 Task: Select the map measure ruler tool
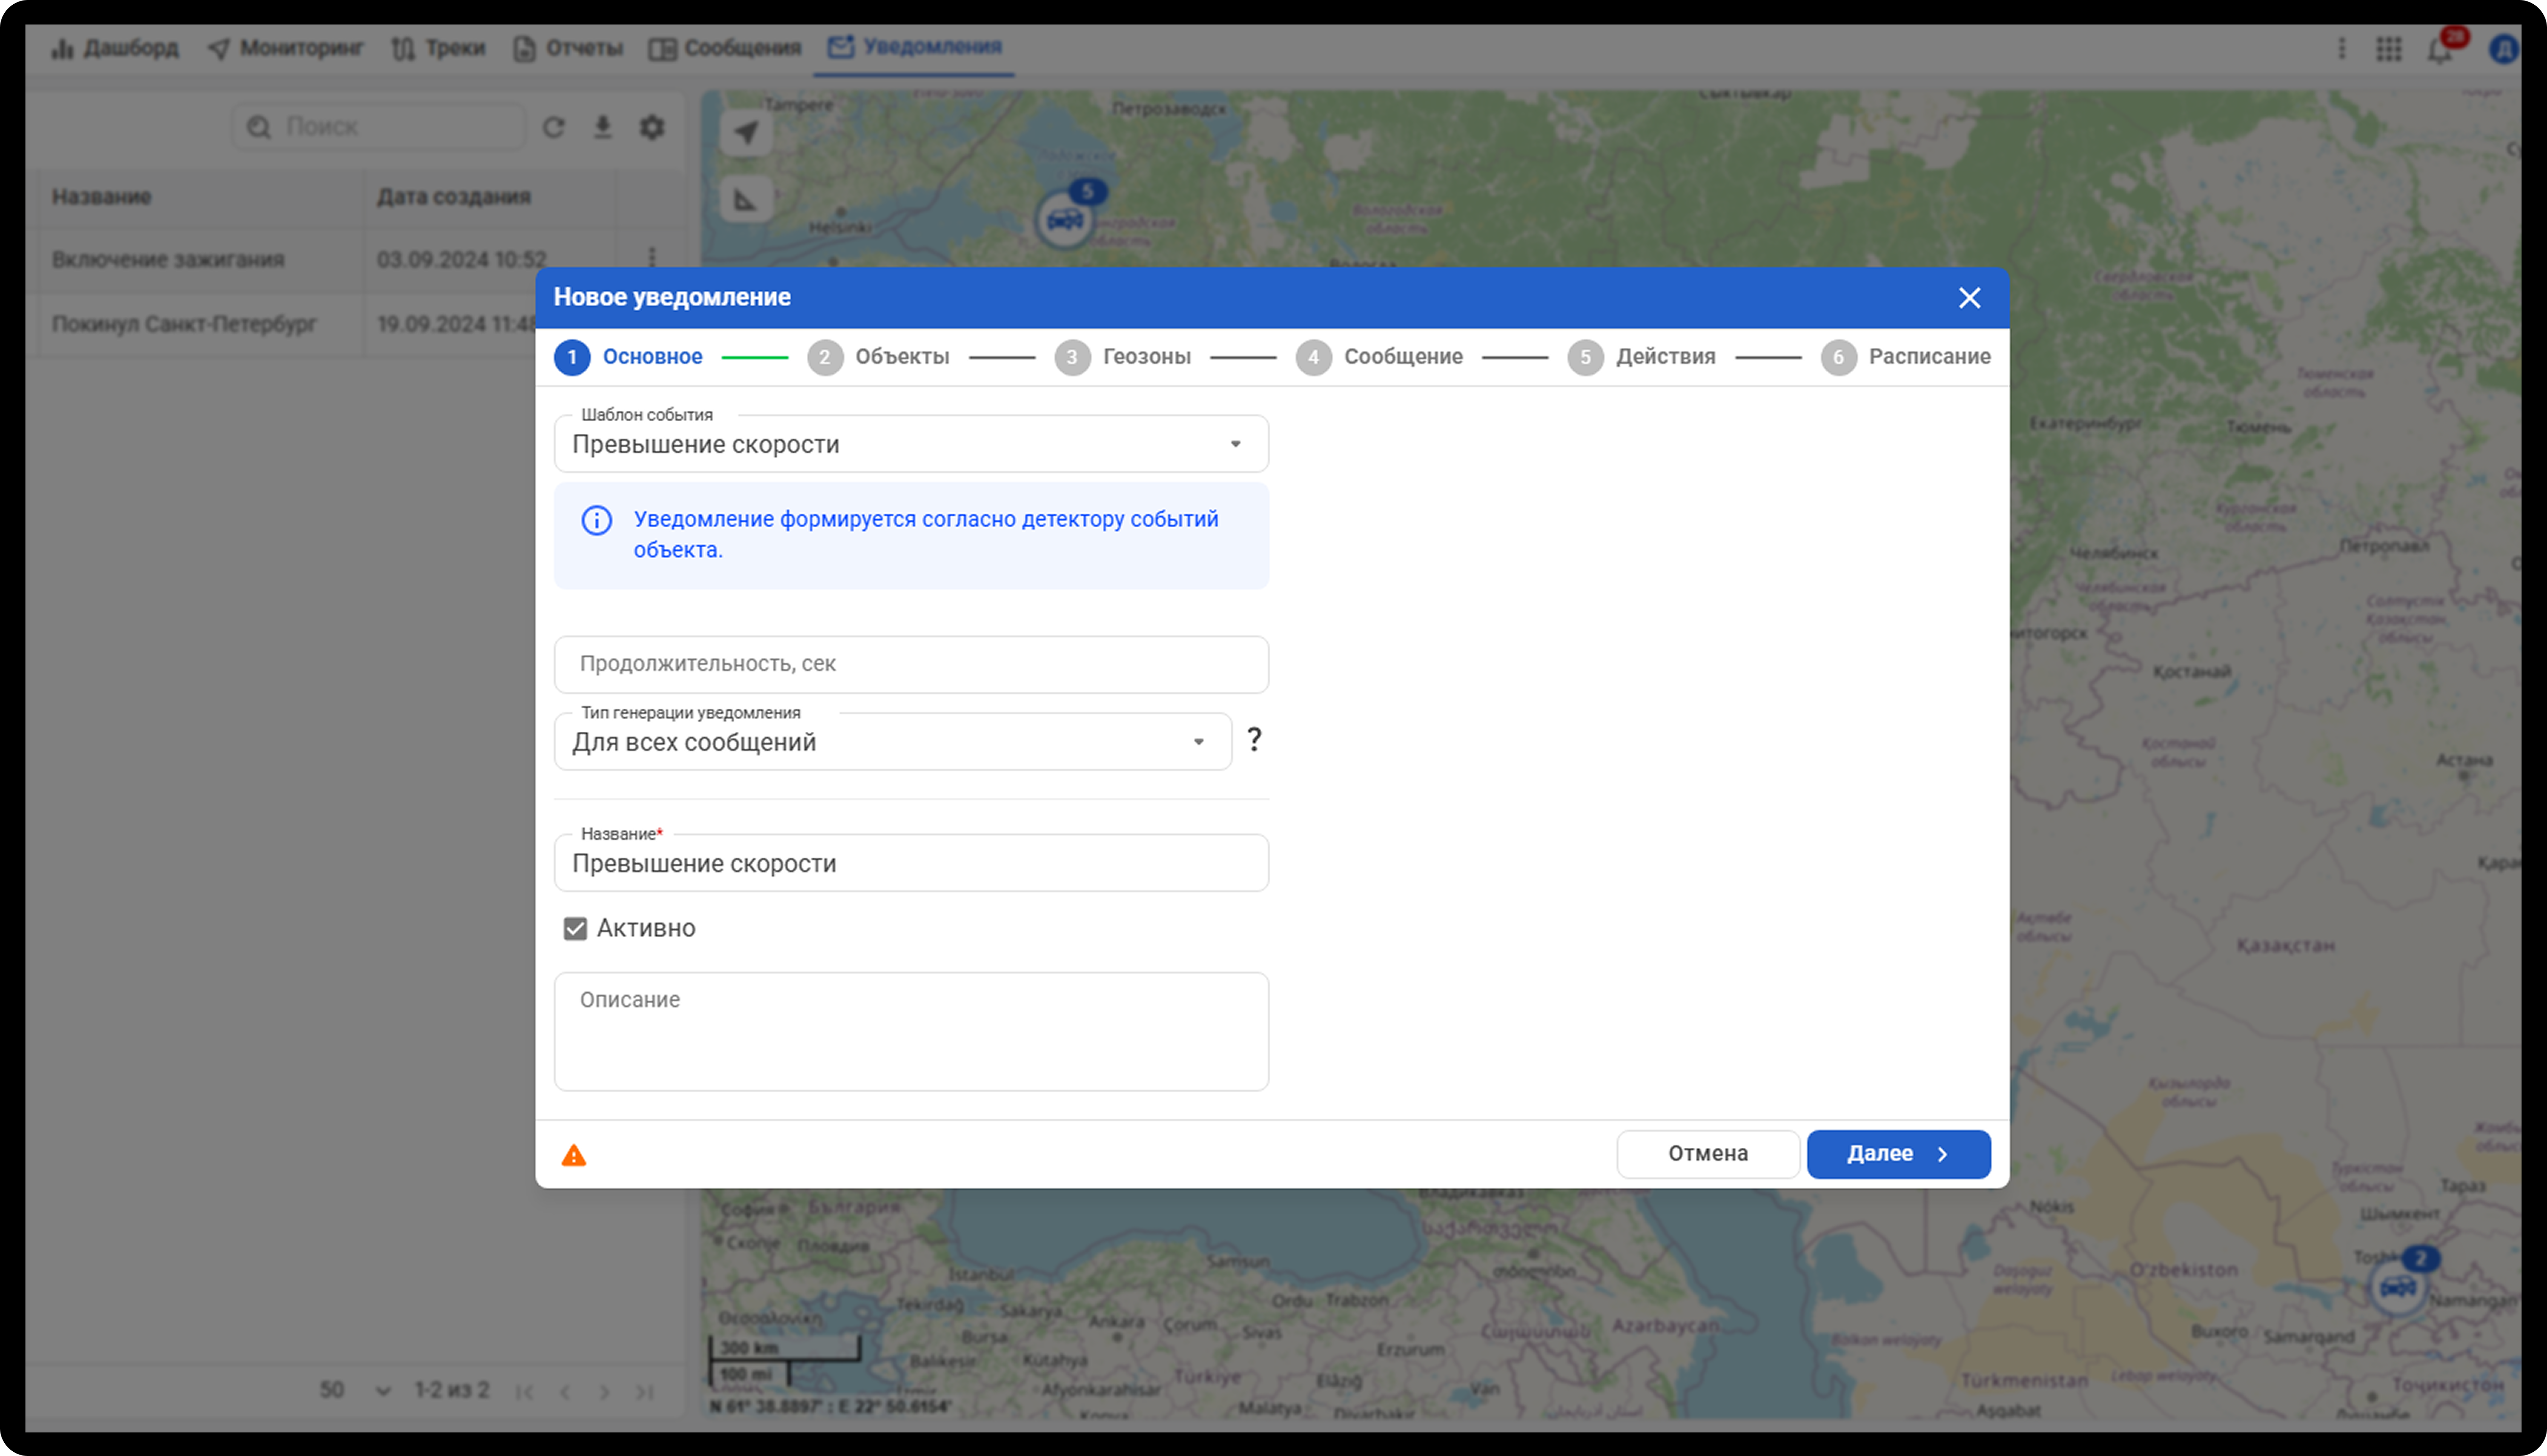pyautogui.click(x=746, y=200)
